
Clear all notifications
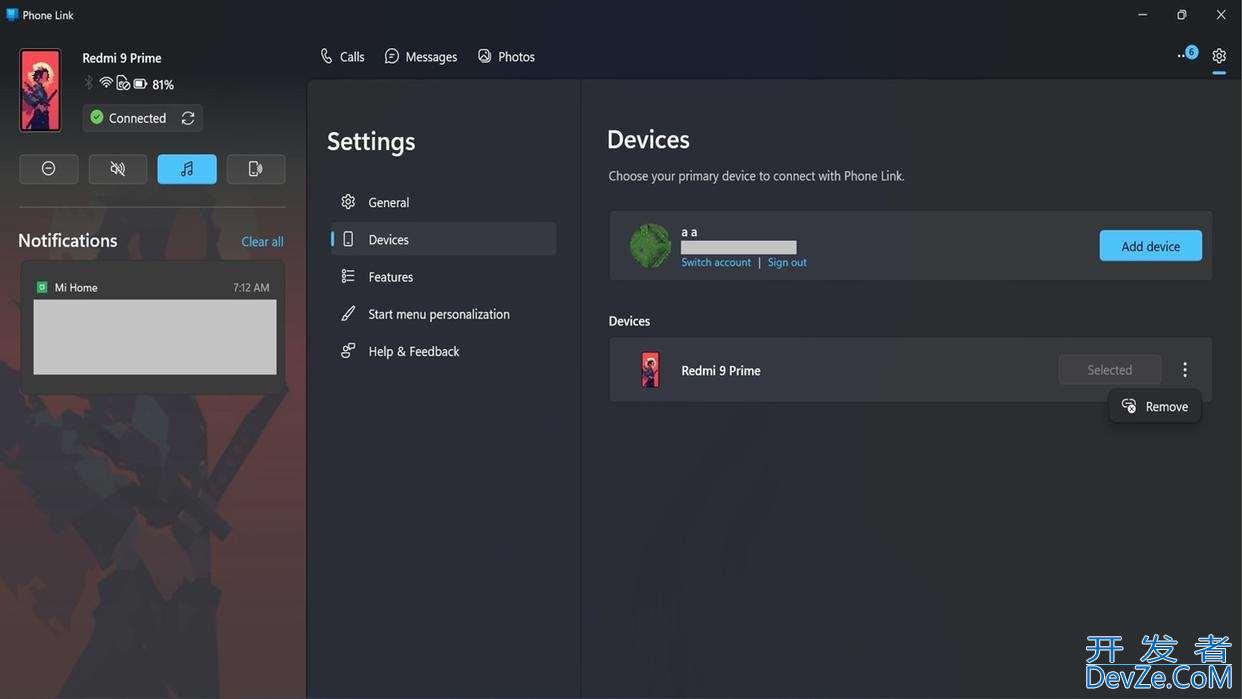click(262, 241)
